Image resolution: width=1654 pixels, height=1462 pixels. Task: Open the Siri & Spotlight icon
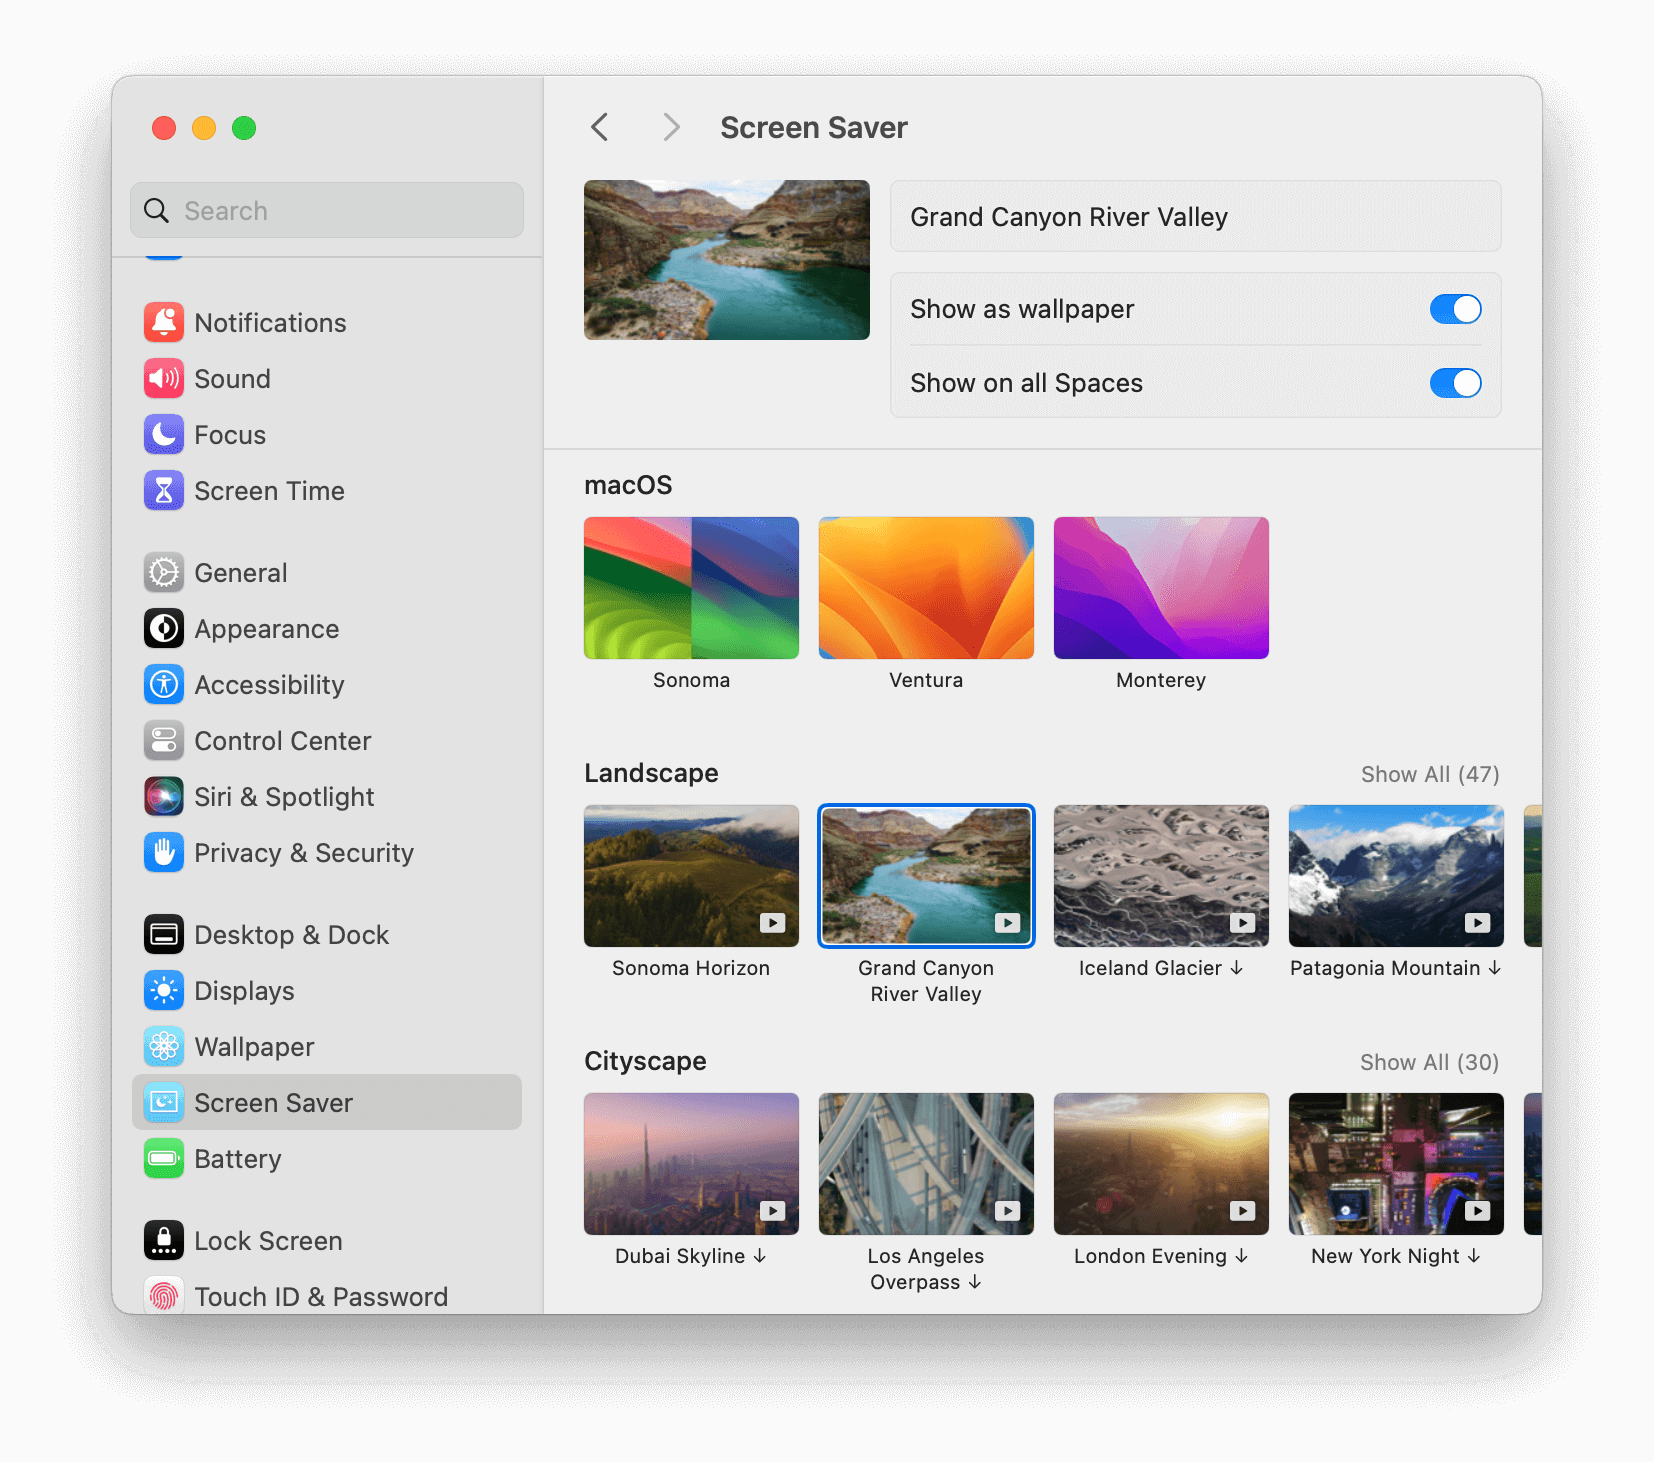click(x=164, y=796)
